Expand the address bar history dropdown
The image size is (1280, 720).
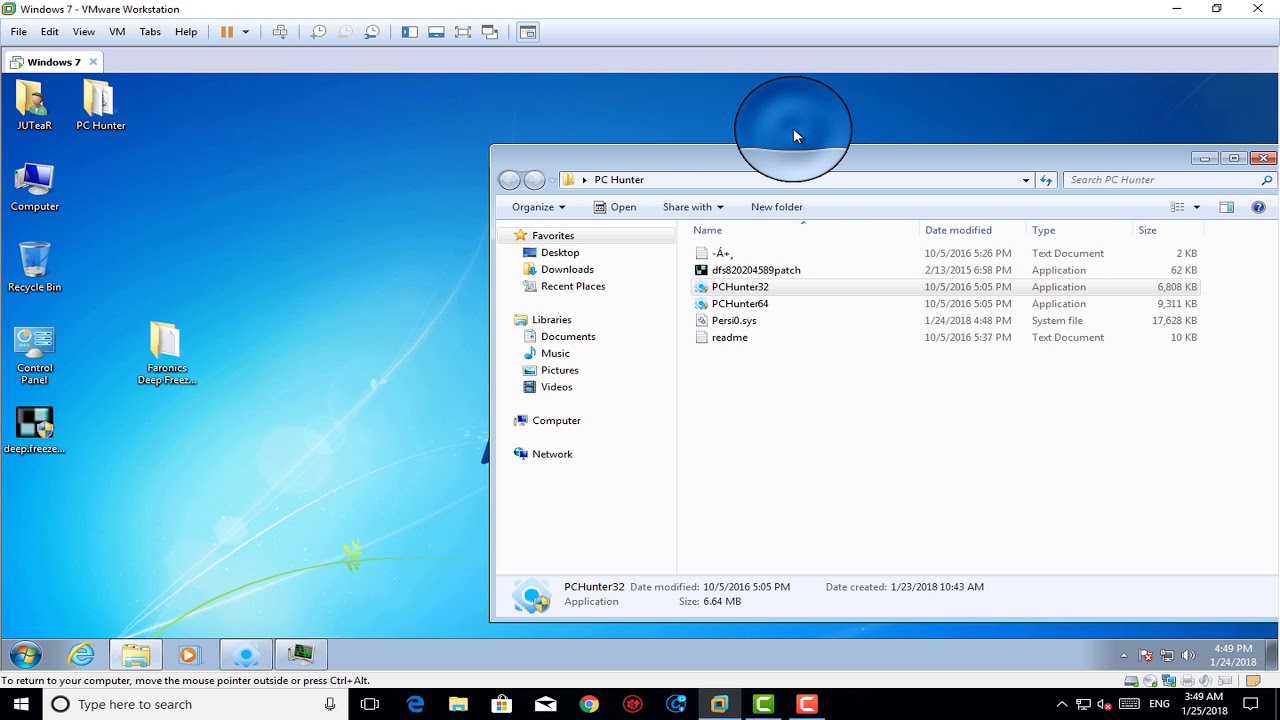[x=1025, y=180]
